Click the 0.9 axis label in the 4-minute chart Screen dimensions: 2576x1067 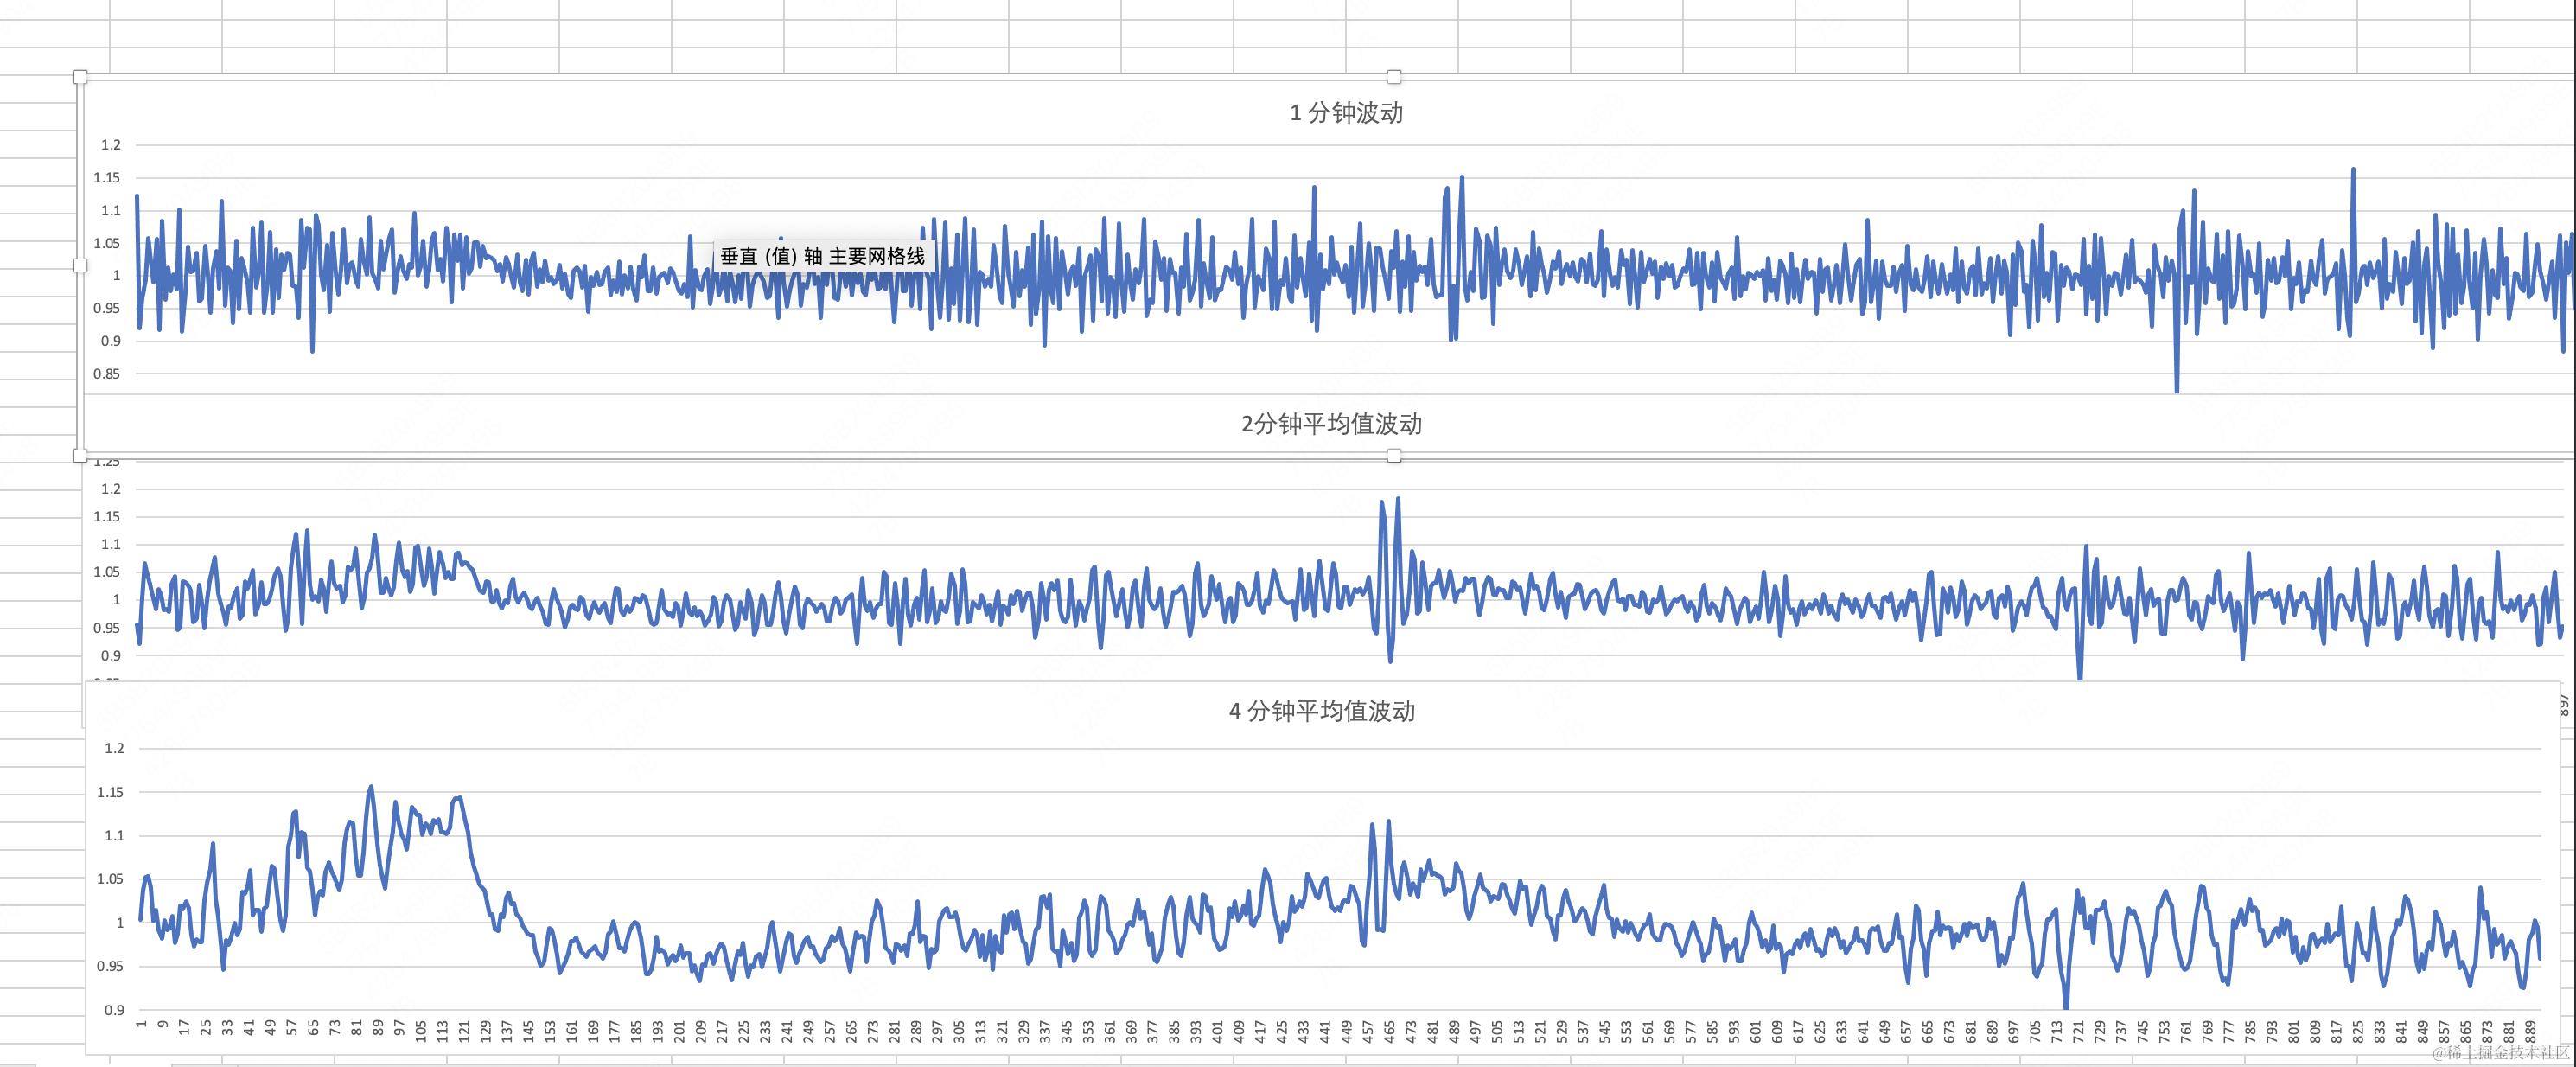tap(114, 1010)
